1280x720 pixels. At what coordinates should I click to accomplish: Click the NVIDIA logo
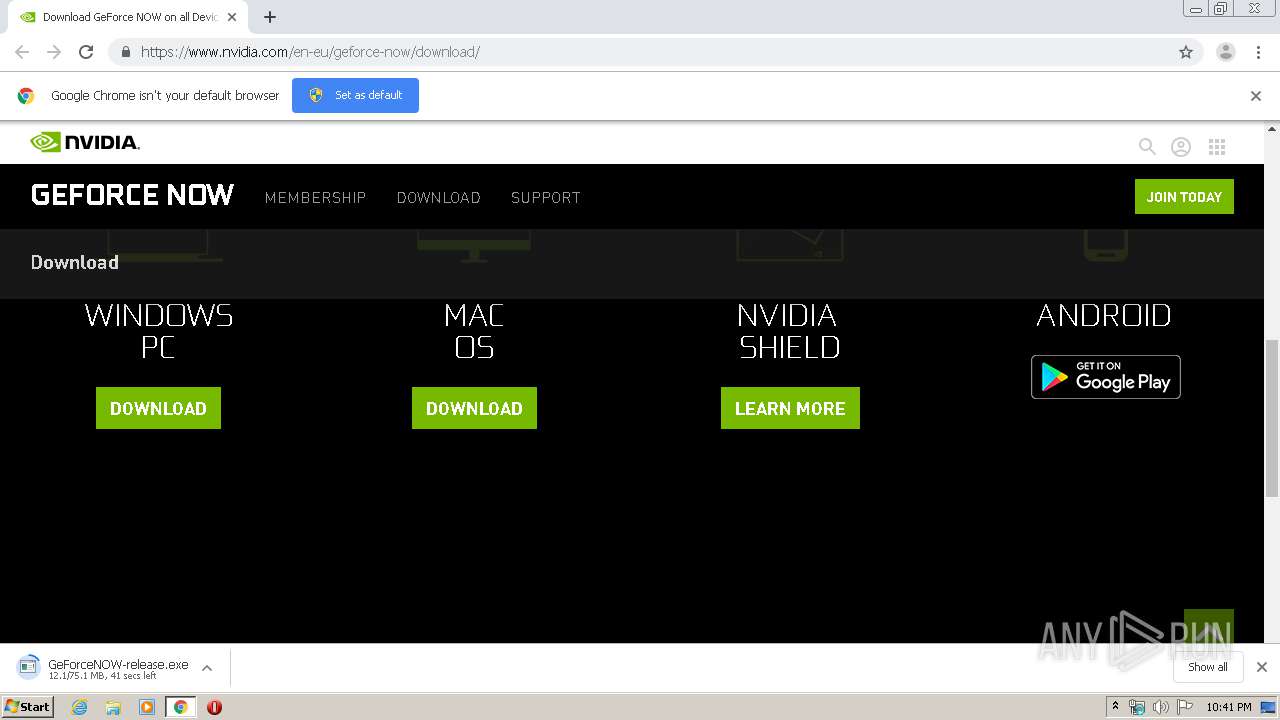click(x=85, y=142)
